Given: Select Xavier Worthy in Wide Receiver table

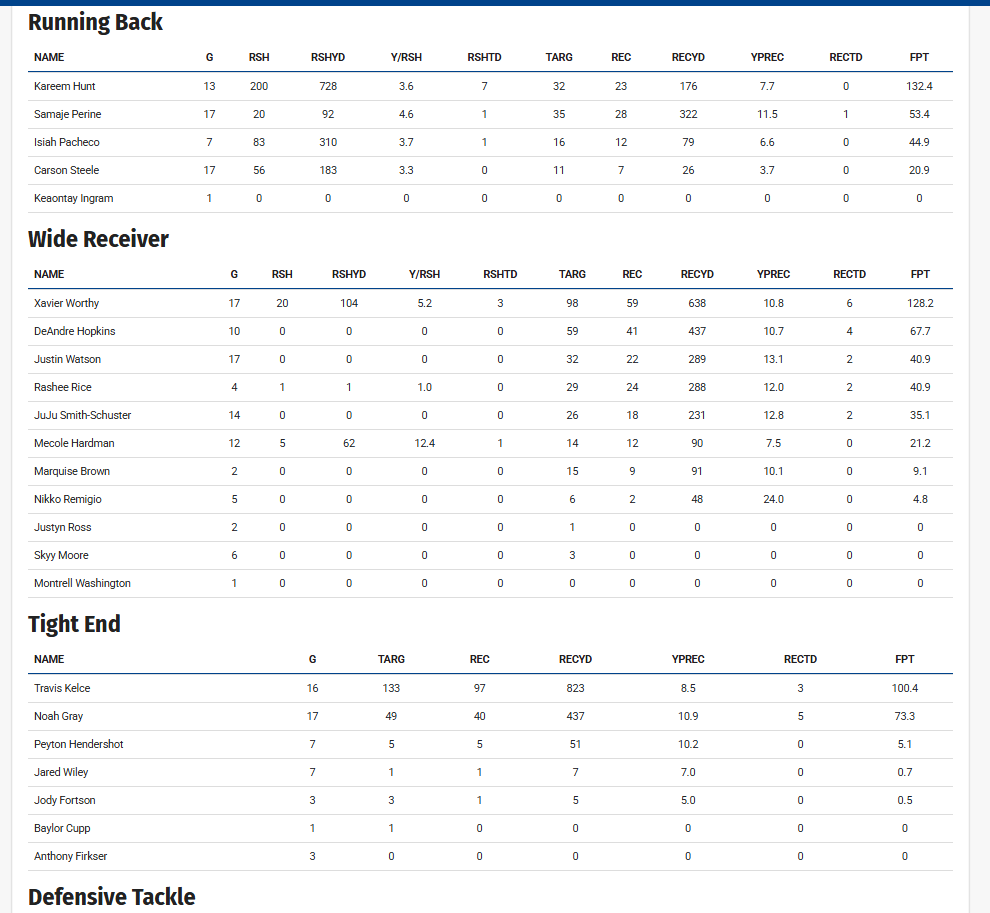Looking at the screenshot, I should [x=66, y=303].
